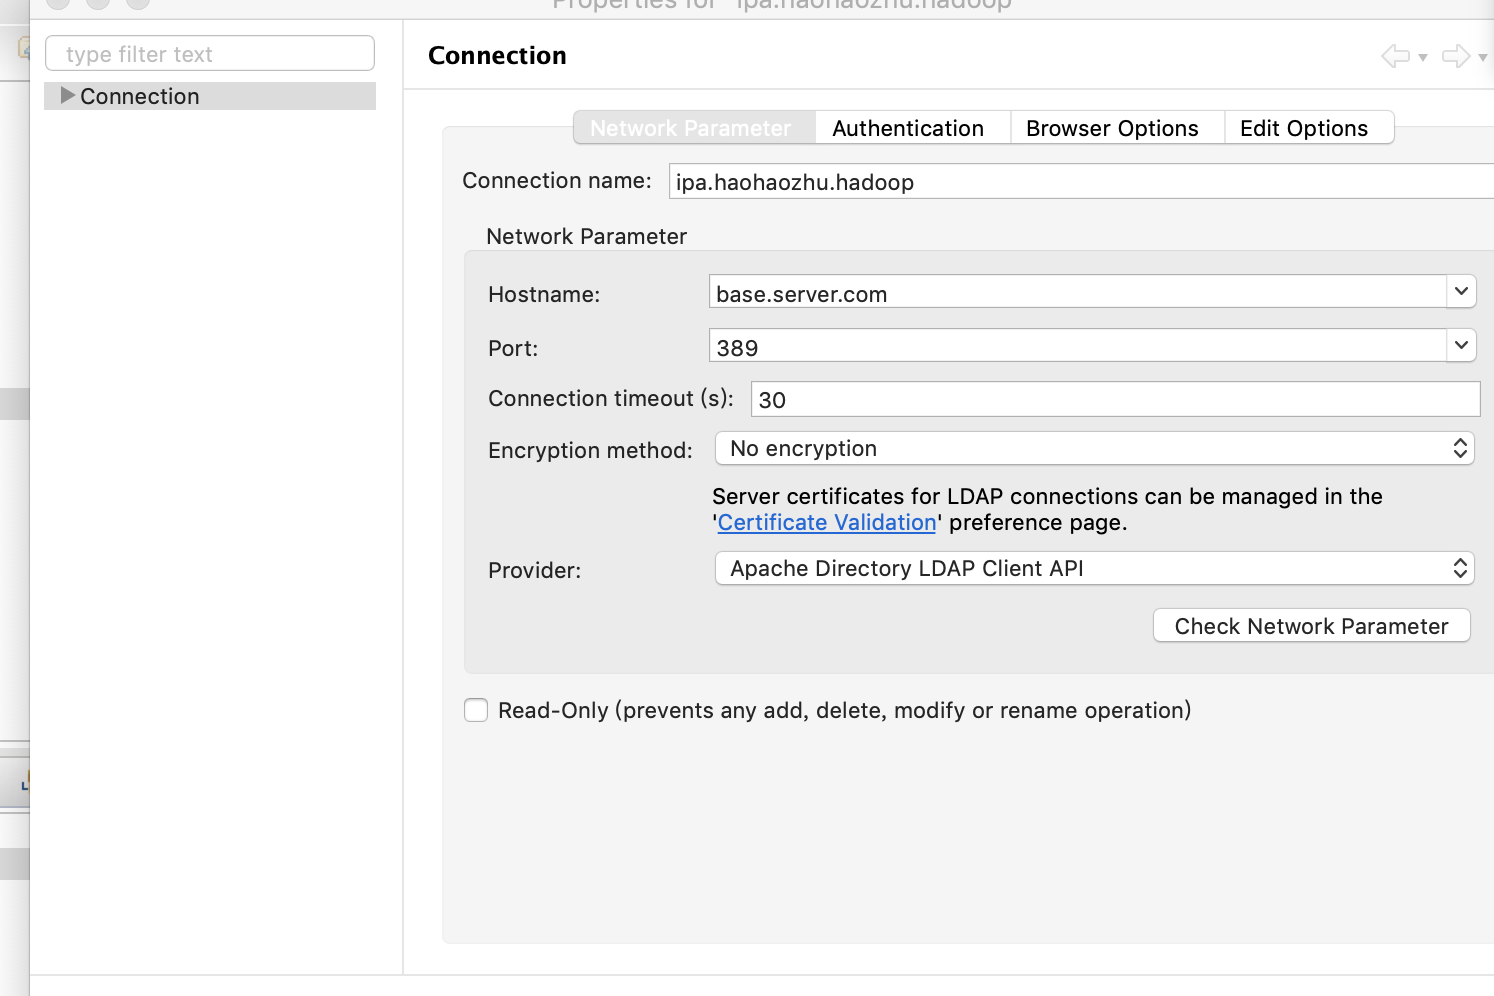Screen dimensions: 1494x996
Task: Open the forward arrow history dropdown
Action: 1482,58
